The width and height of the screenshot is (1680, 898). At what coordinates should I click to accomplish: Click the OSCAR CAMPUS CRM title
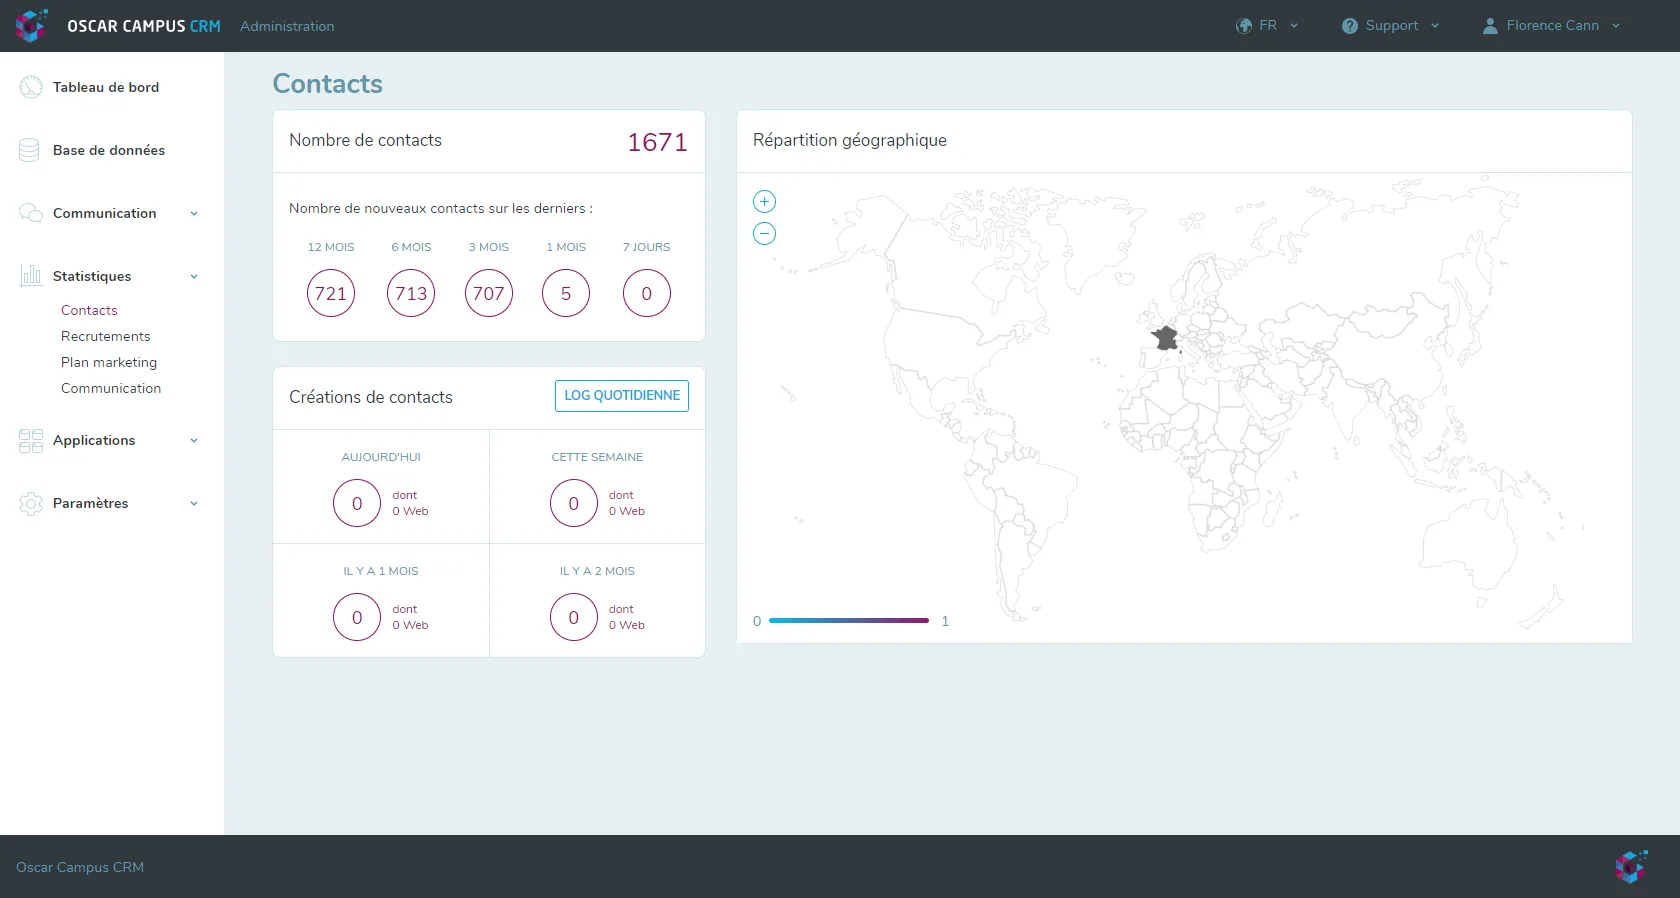144,27
